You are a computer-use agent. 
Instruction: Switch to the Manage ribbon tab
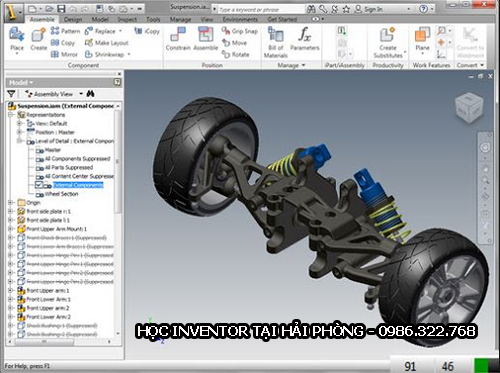tap(180, 19)
